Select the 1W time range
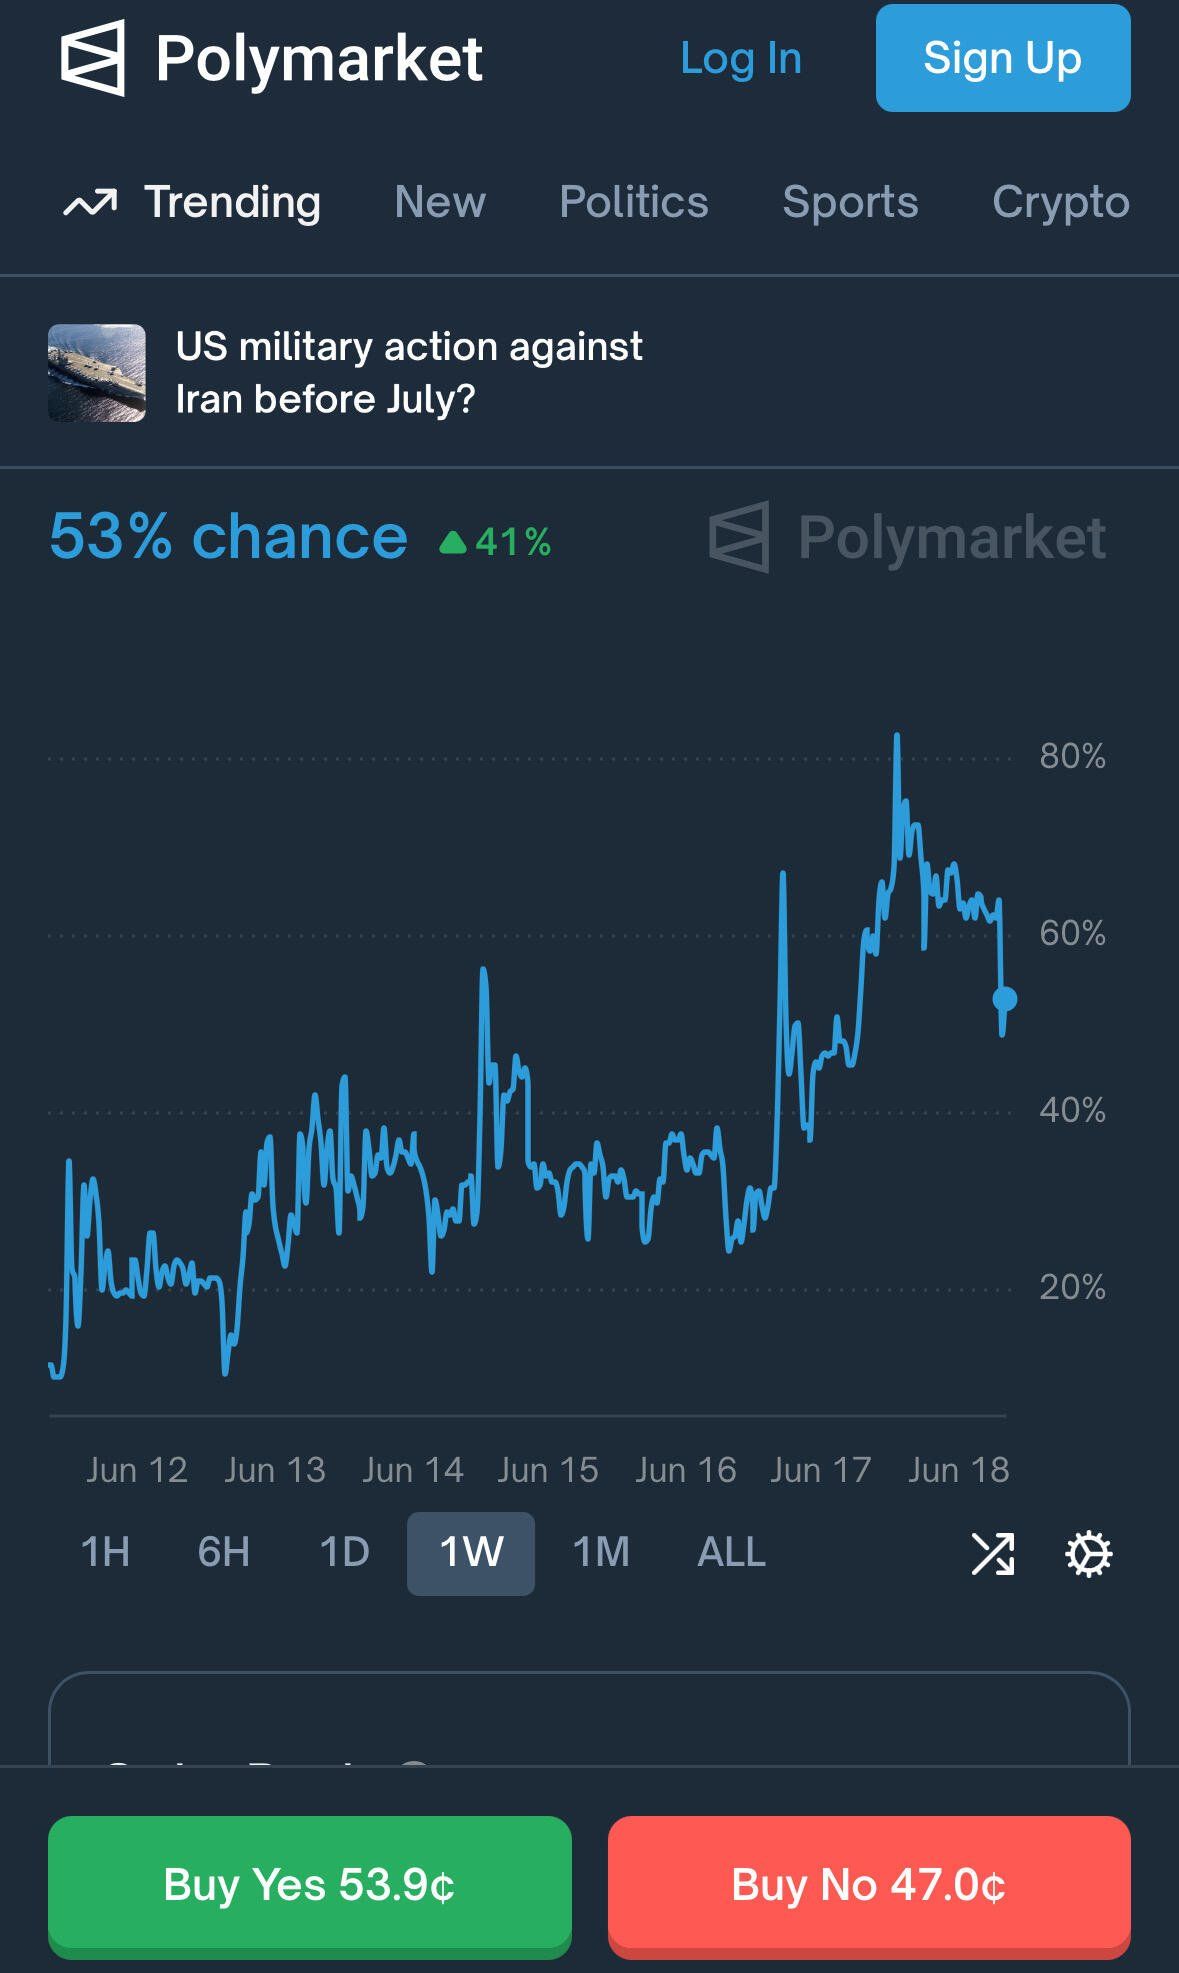Viewport: 1179px width, 1973px height. [471, 1552]
